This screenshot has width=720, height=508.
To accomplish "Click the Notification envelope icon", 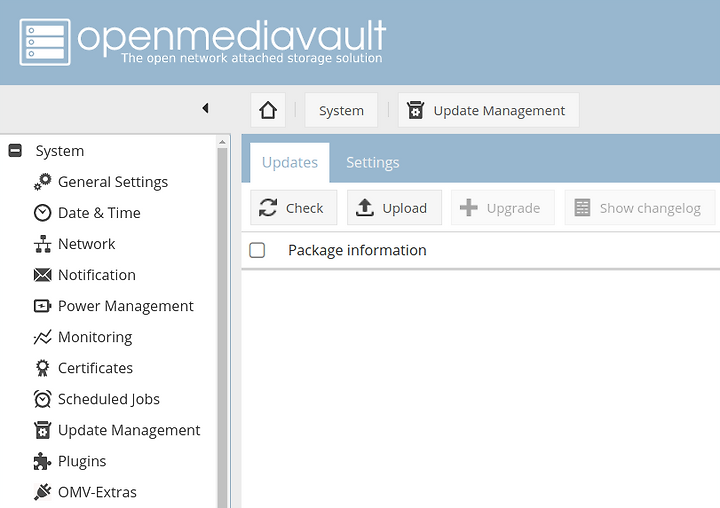I will point(43,275).
